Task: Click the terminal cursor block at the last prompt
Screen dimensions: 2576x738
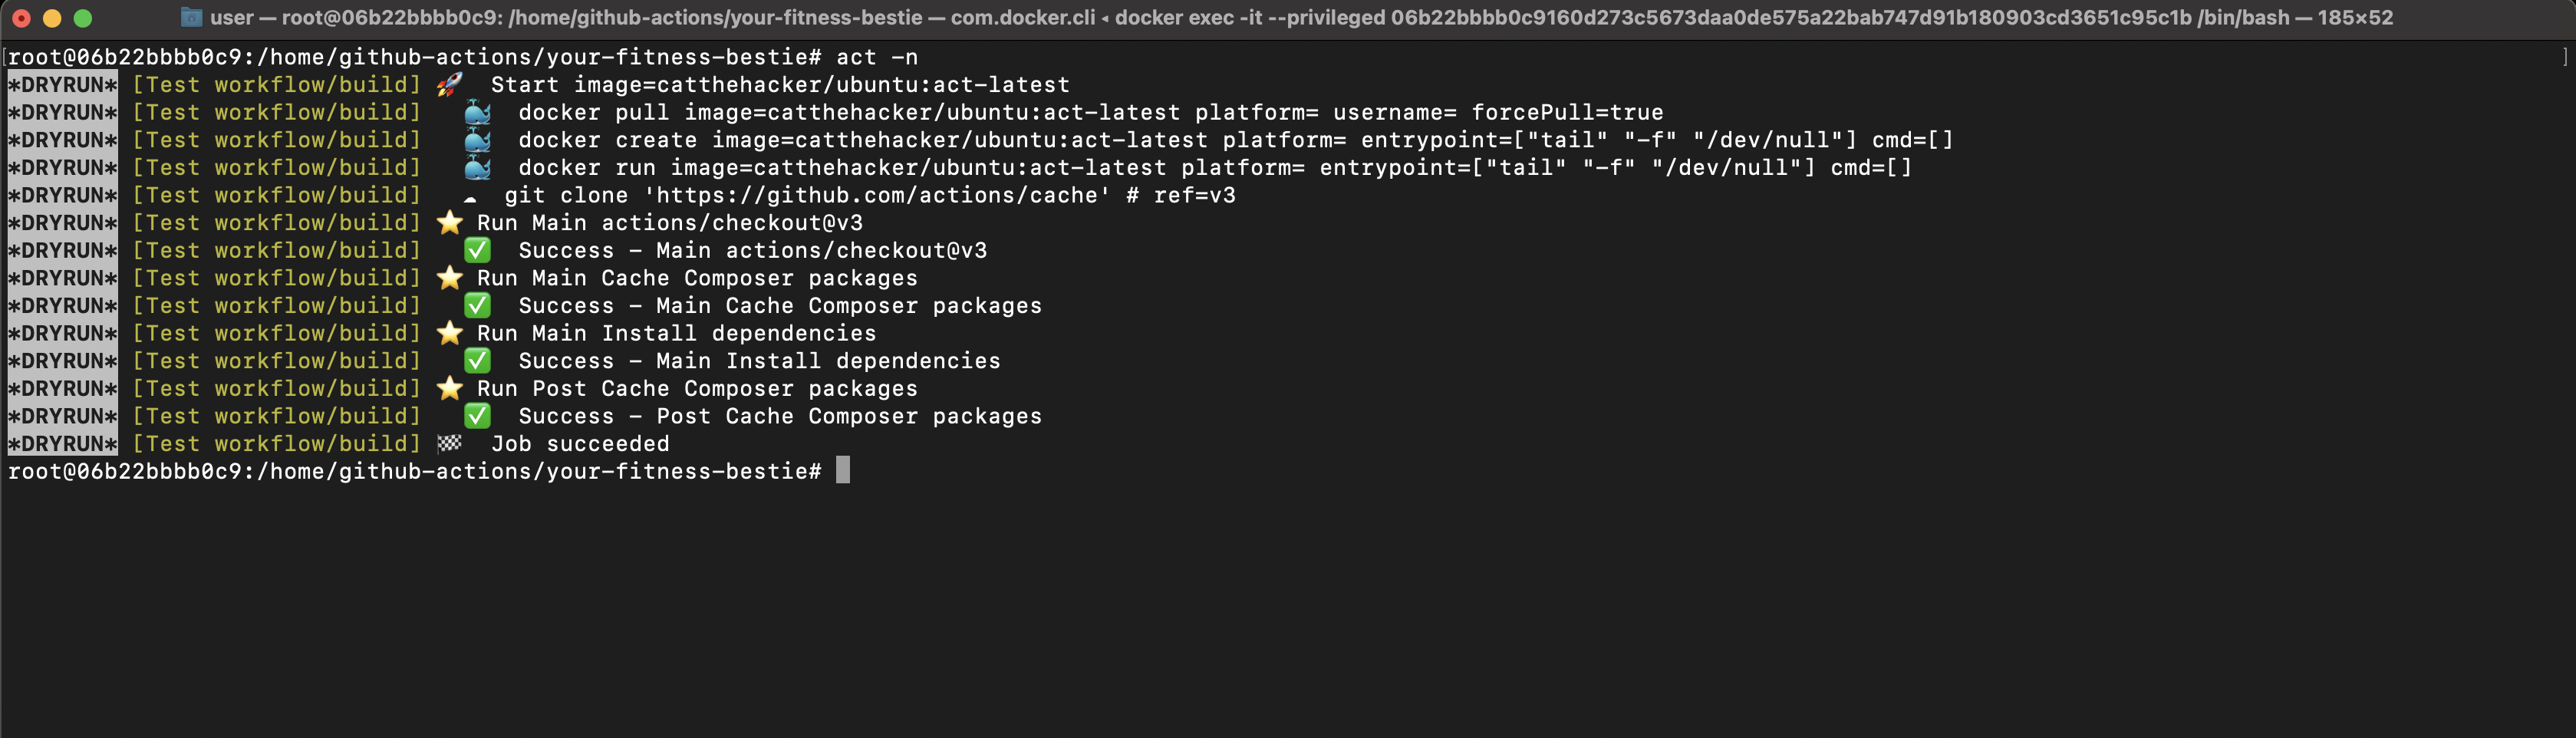Action: click(843, 470)
